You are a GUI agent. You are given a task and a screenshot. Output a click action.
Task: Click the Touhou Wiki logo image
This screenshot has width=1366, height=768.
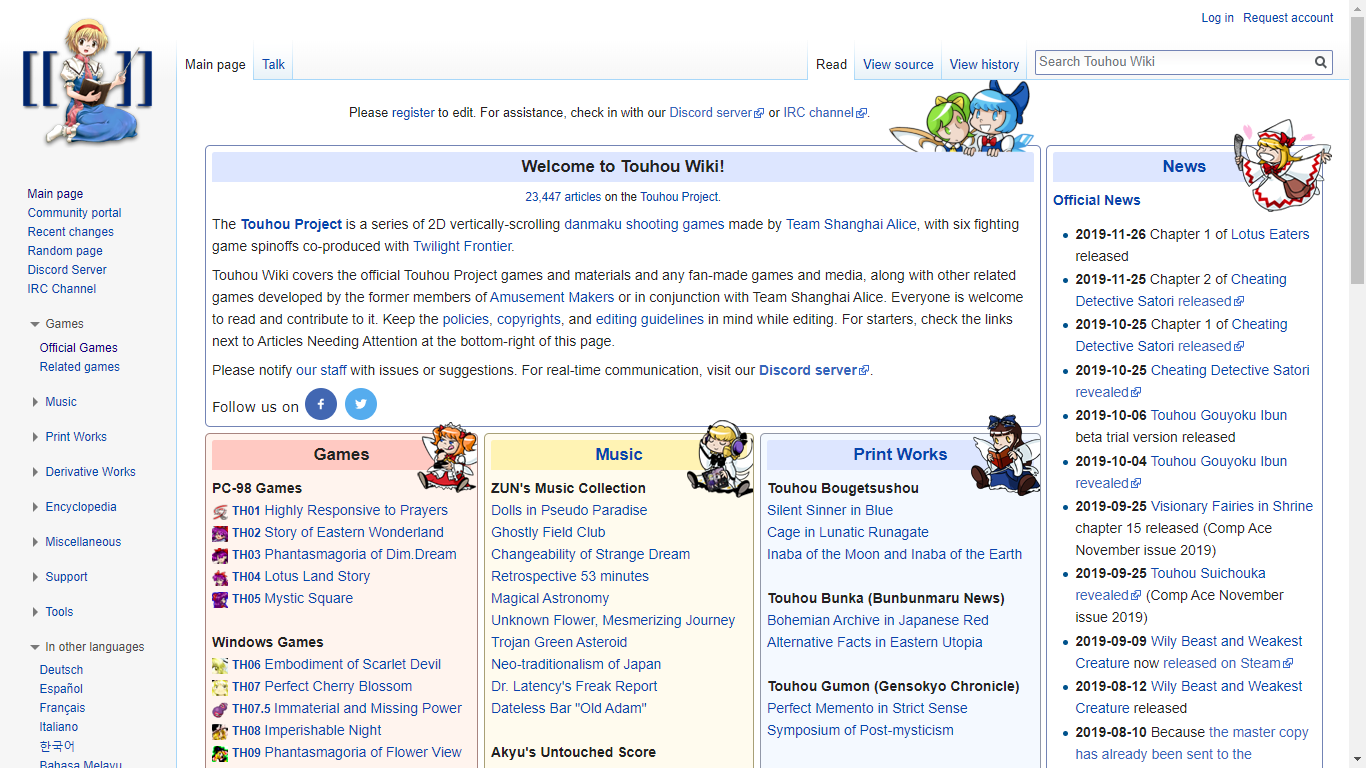click(88, 82)
